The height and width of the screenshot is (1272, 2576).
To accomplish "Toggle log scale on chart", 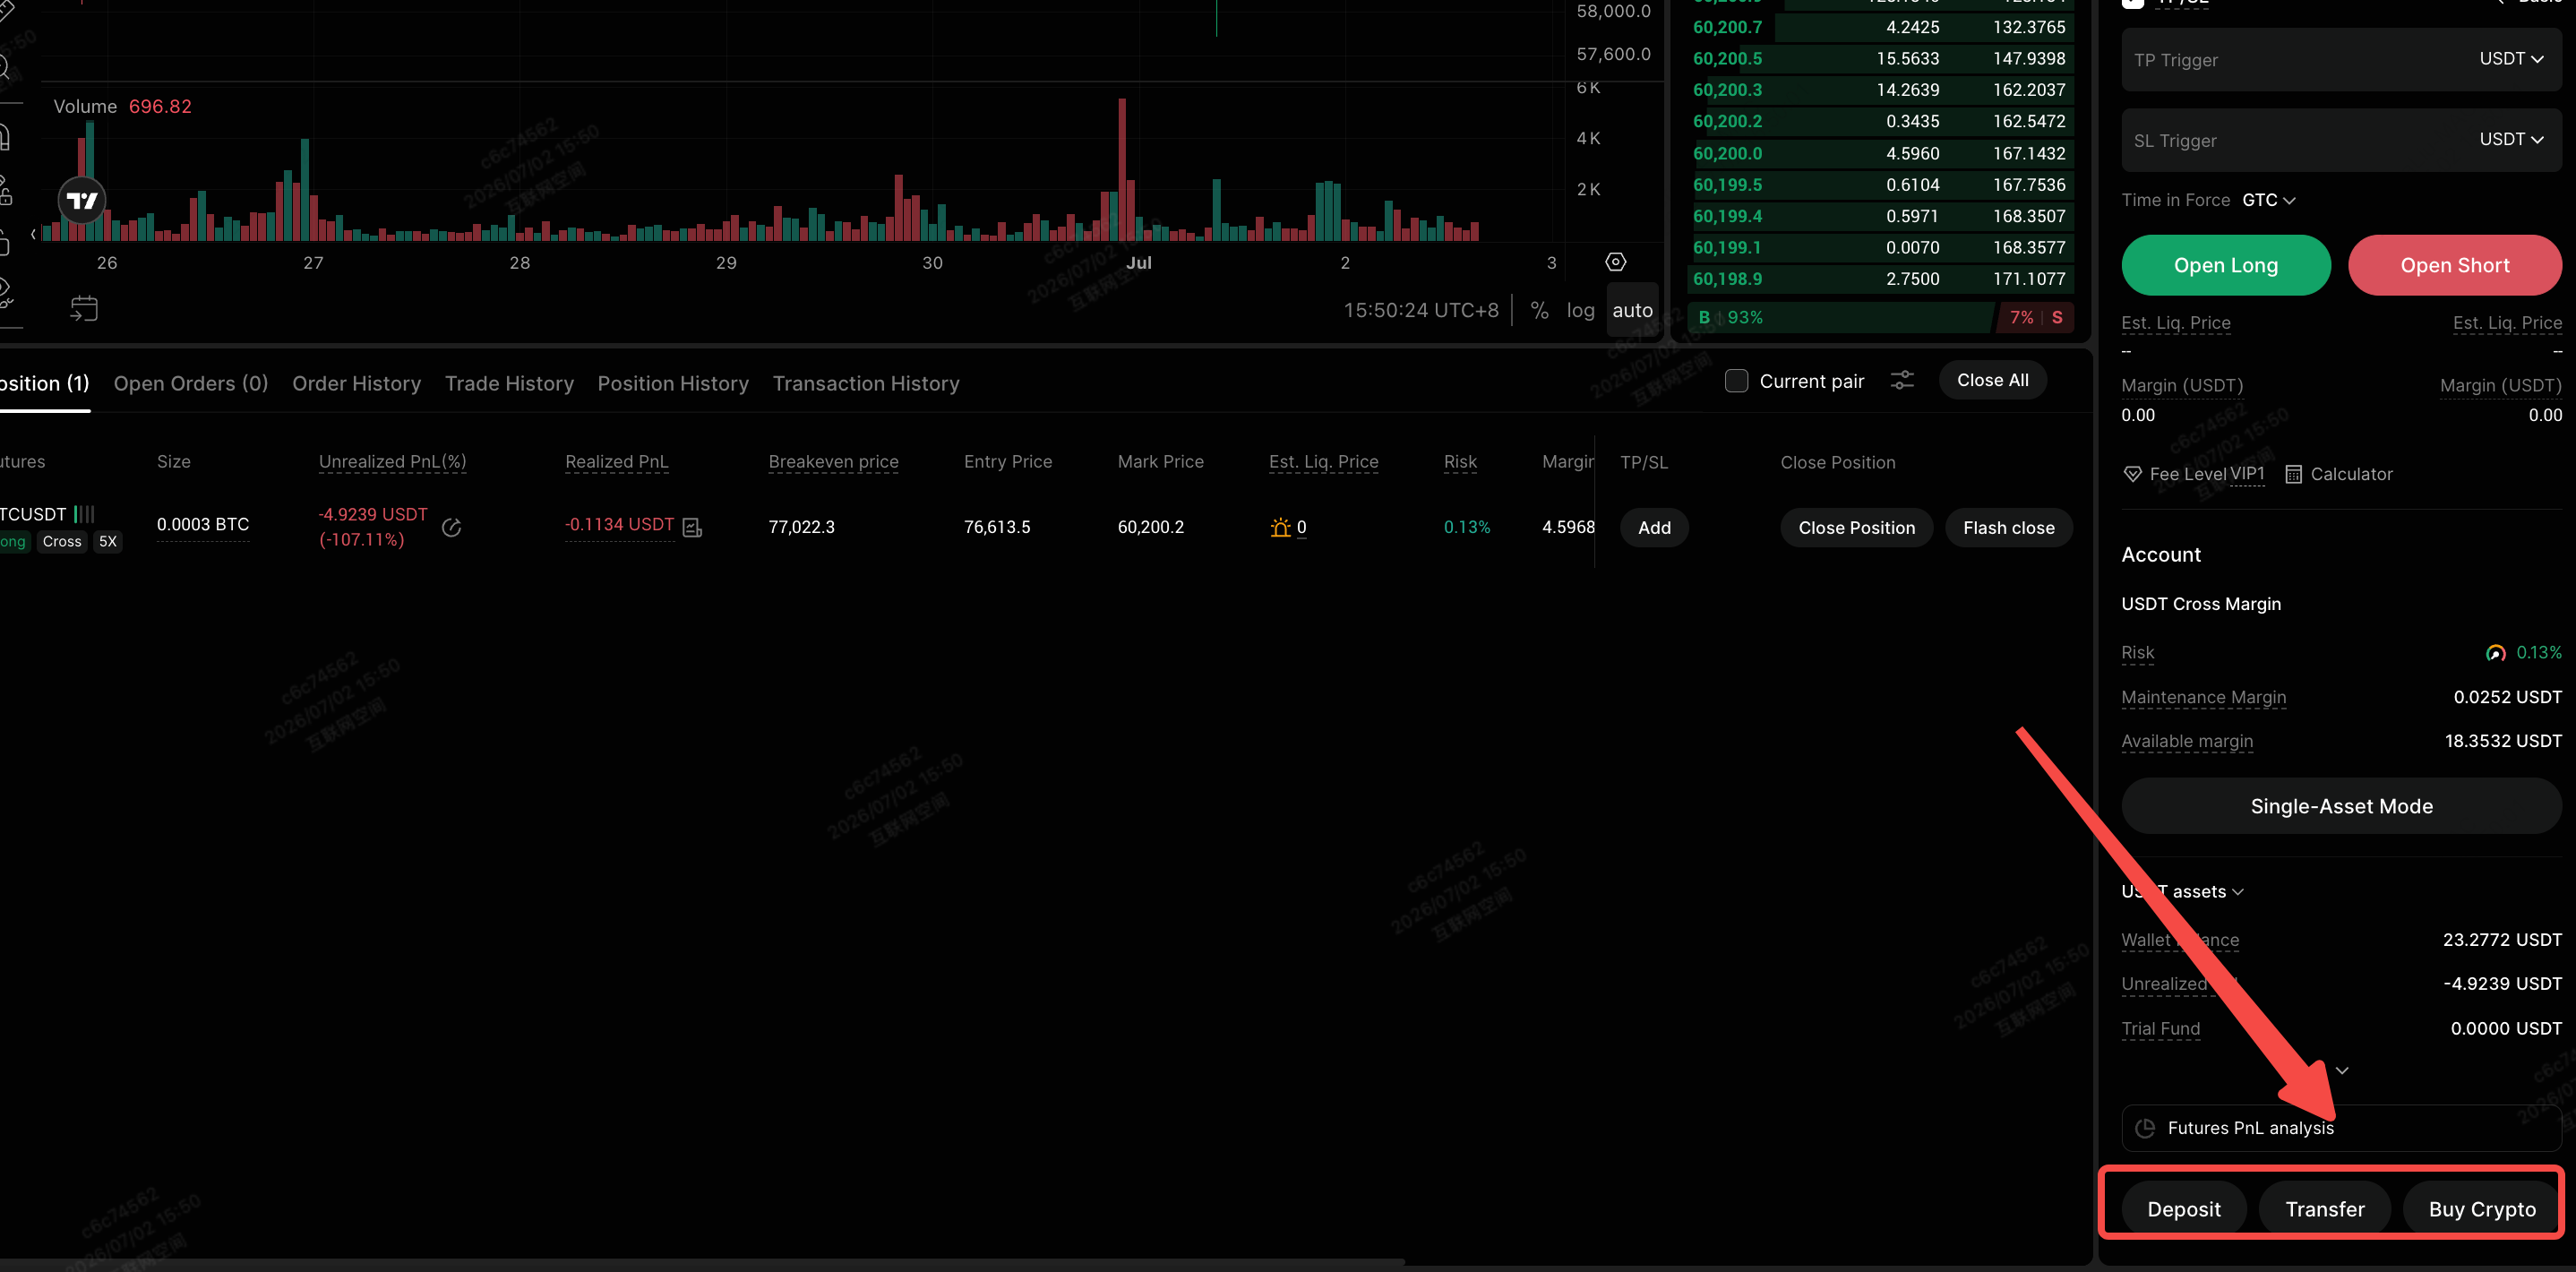I will (x=1581, y=311).
